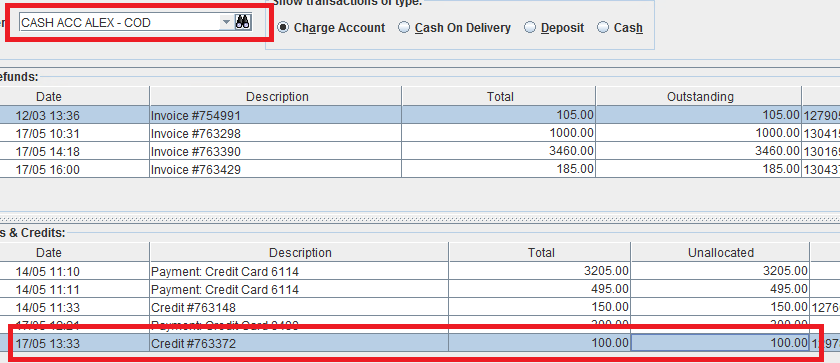Select Invoice #763429 row
This screenshot has height=363, width=840.
420,169
